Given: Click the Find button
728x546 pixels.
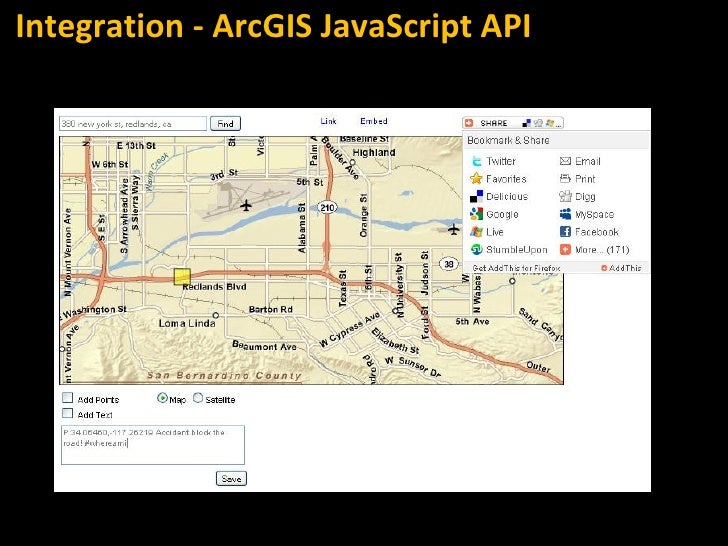Looking at the screenshot, I should click(225, 124).
